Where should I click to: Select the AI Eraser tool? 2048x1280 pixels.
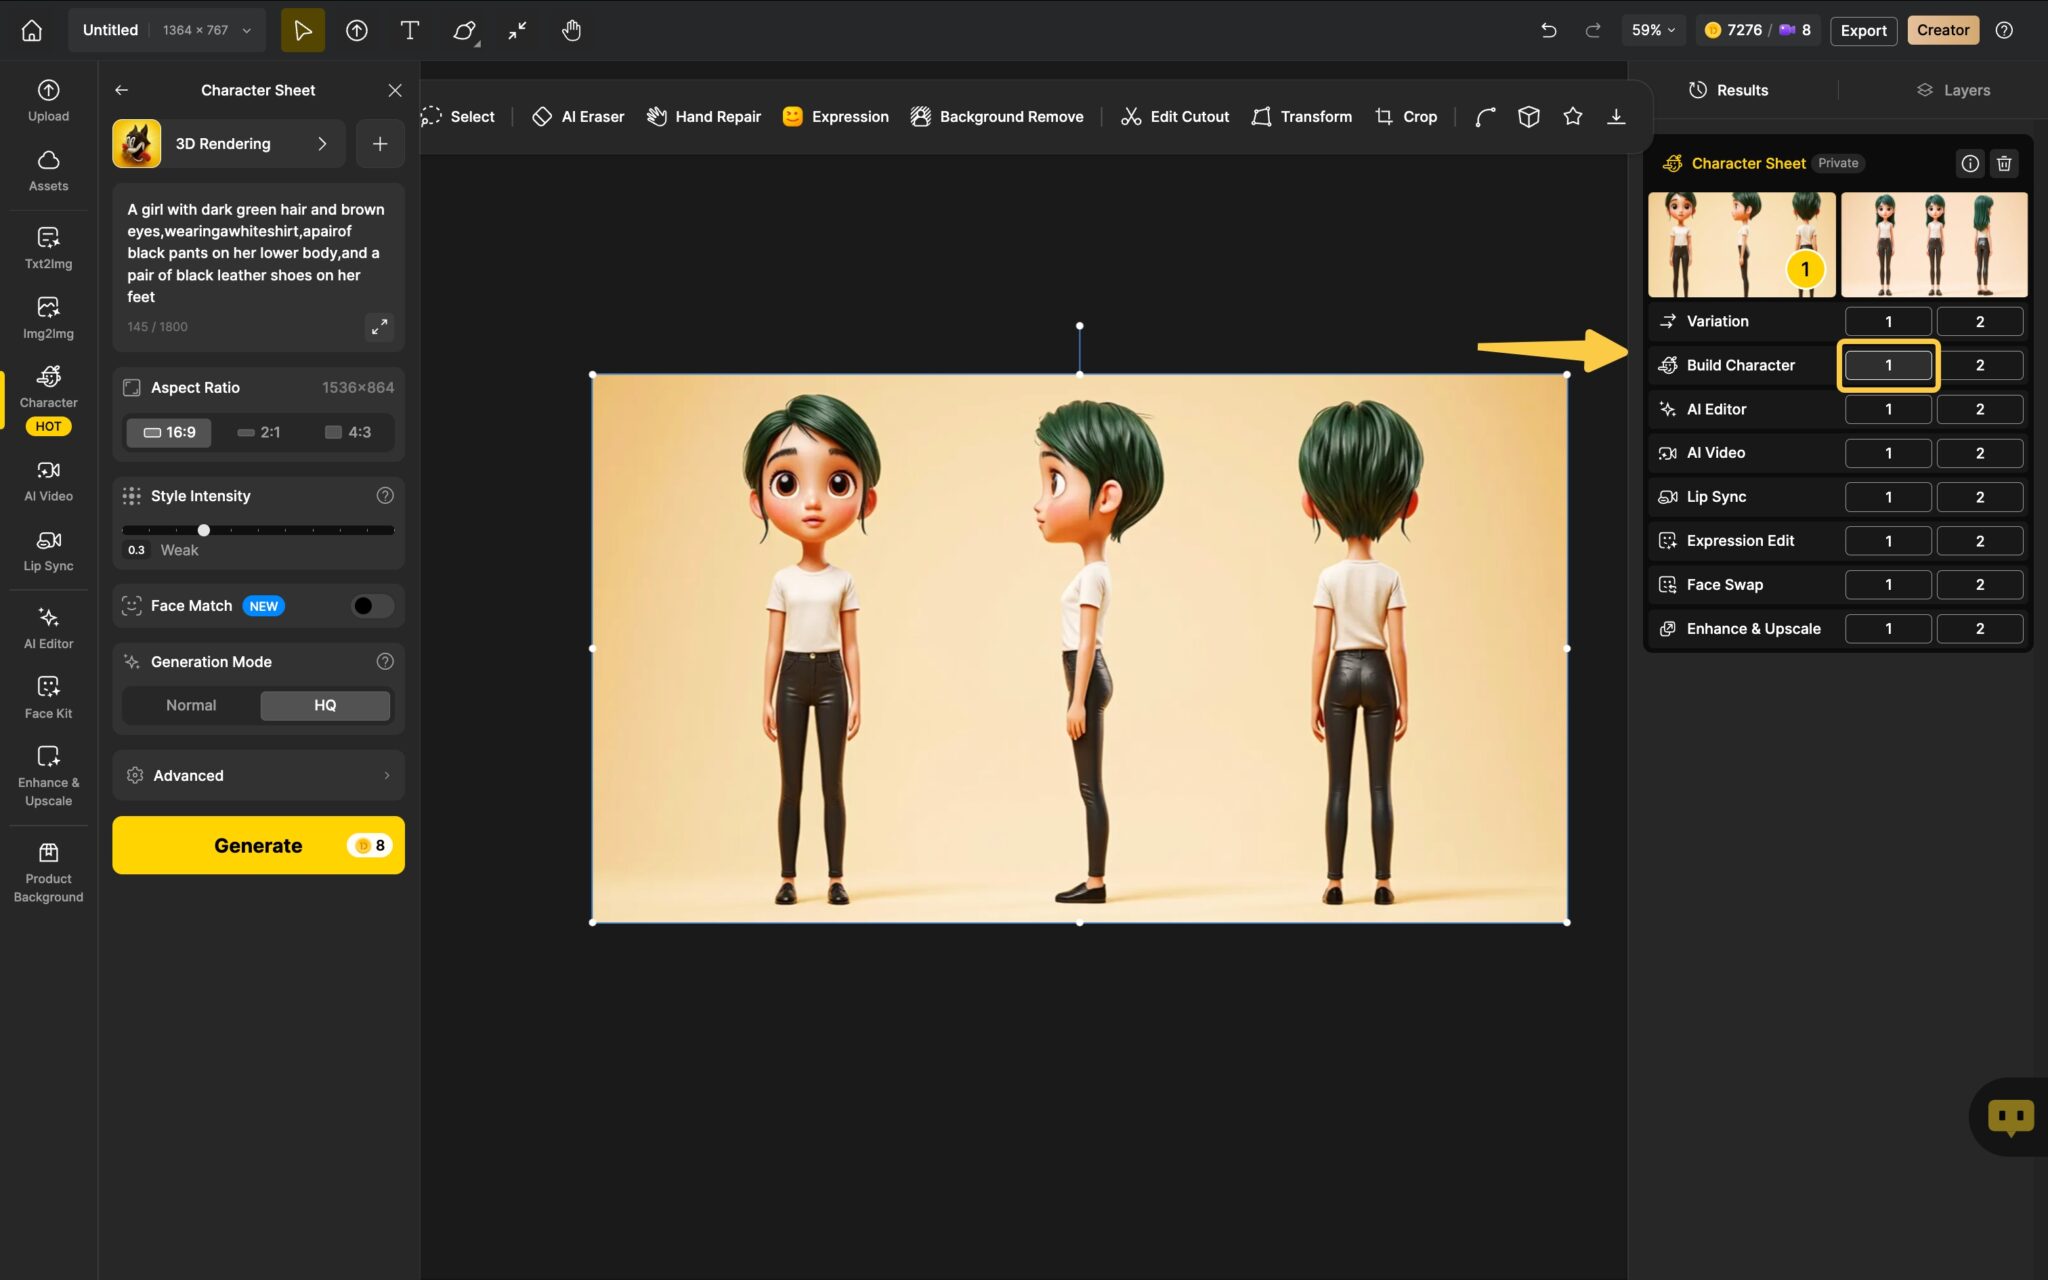pos(576,116)
